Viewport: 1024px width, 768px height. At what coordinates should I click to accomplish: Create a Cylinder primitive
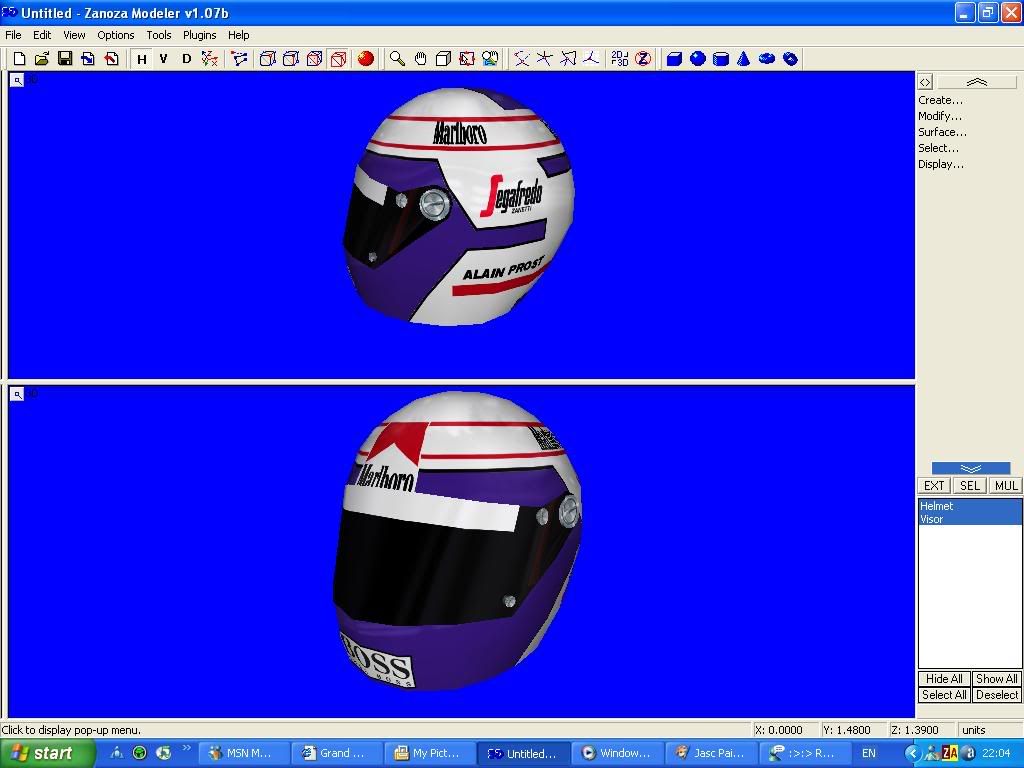click(722, 59)
